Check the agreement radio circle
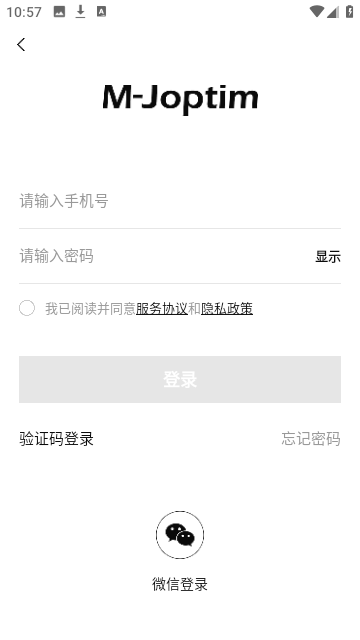This screenshot has height=640, width=360. (27, 308)
